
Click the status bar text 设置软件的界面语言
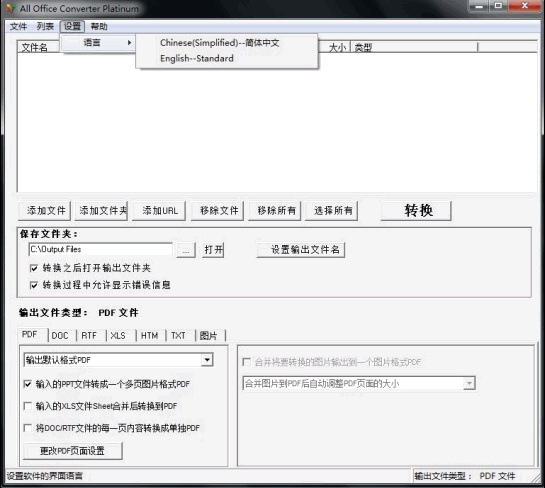pos(45,476)
